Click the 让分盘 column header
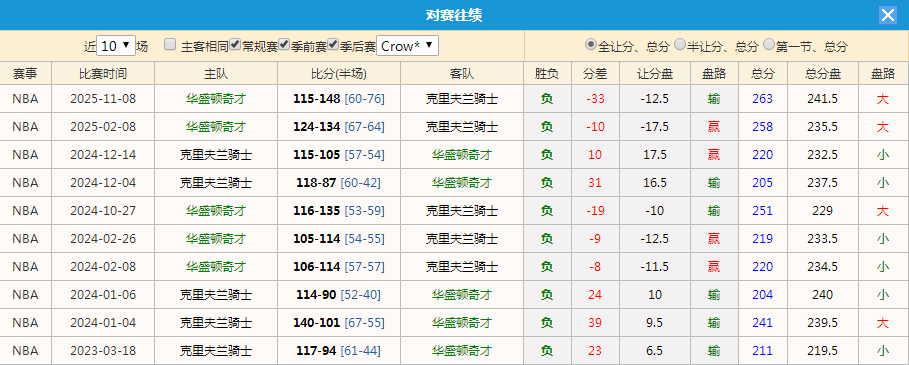The height and width of the screenshot is (365, 909). click(655, 74)
